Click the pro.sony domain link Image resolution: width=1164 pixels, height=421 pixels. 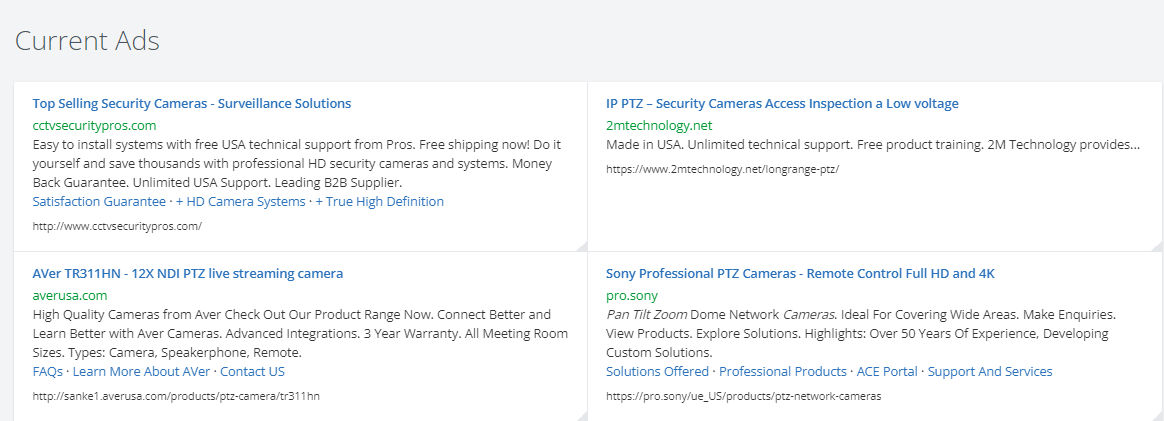point(632,296)
